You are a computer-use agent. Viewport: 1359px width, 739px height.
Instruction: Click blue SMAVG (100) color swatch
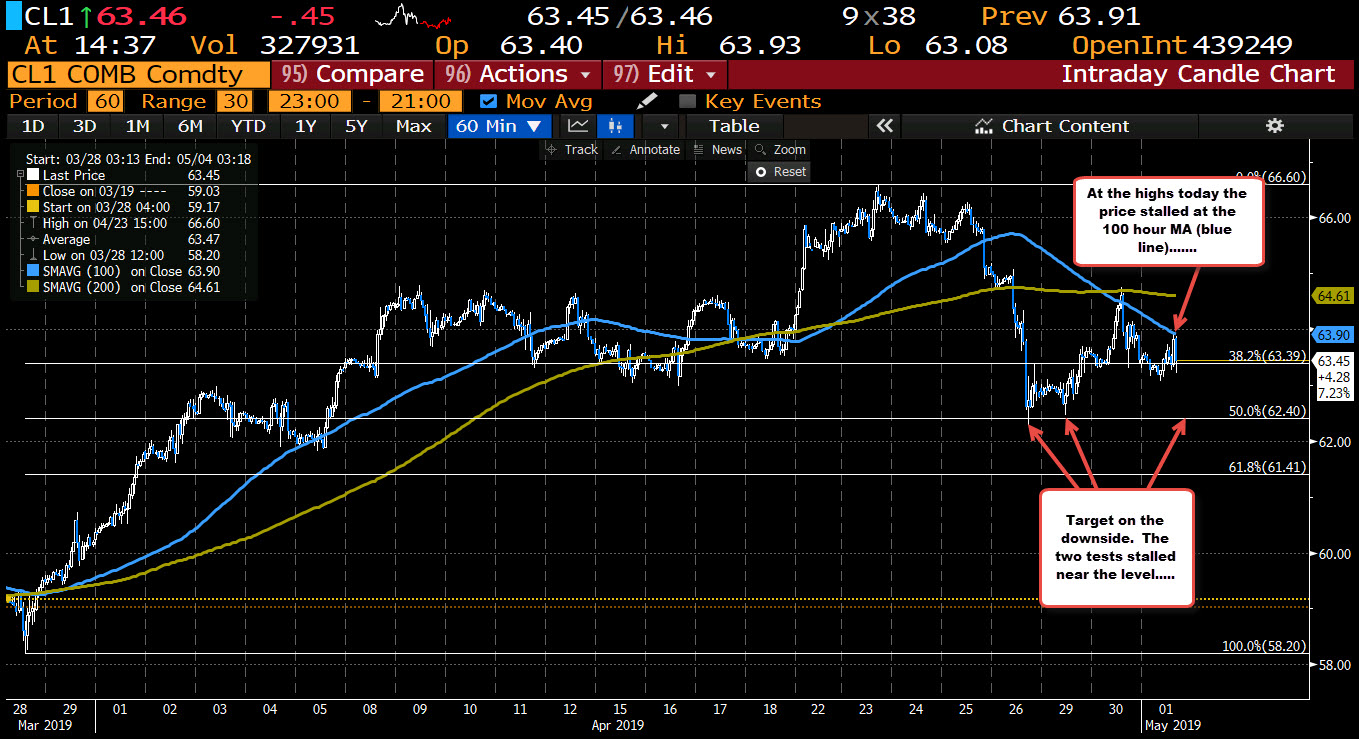[32, 271]
